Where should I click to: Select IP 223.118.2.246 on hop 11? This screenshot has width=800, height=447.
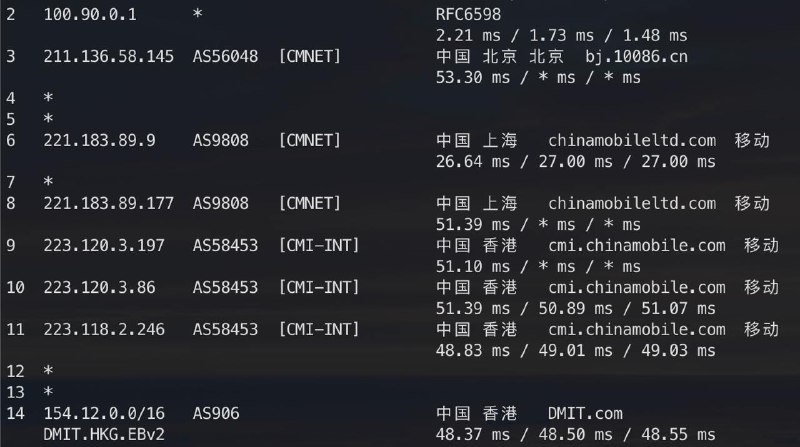tap(104, 330)
